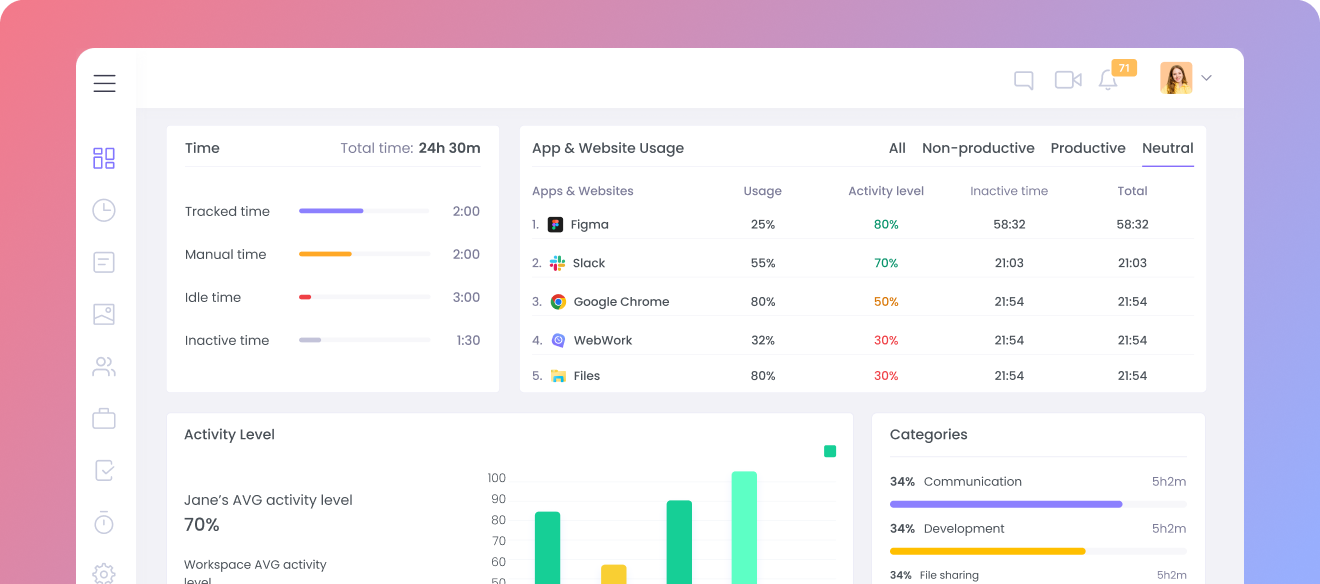Click the Development category bar

pyautogui.click(x=1038, y=551)
